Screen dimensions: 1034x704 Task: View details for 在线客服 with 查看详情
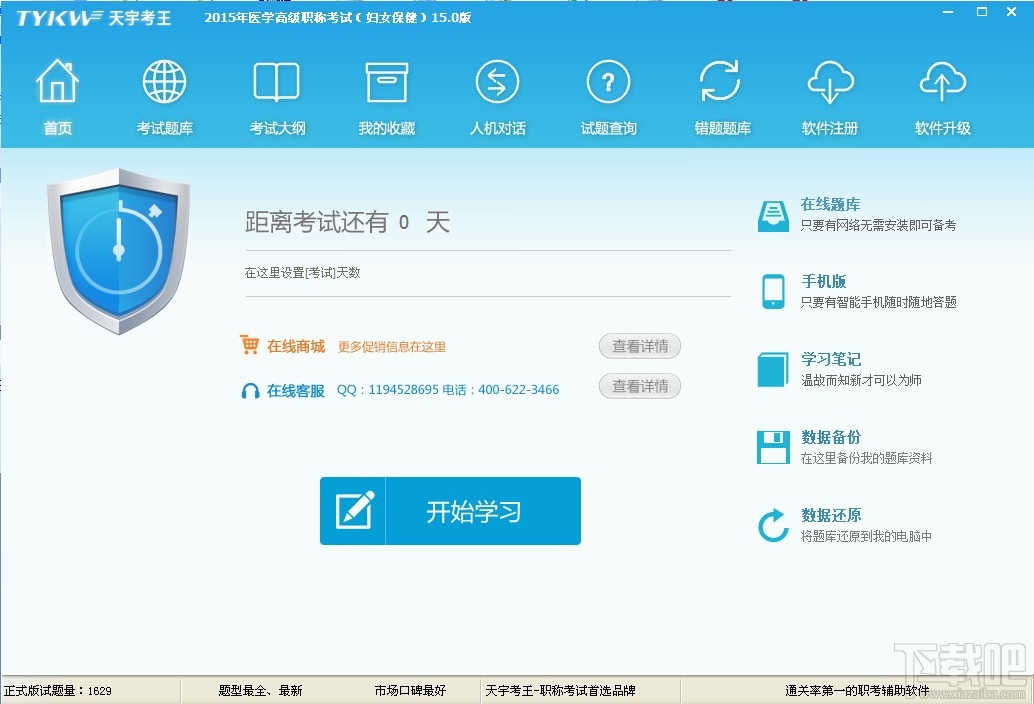click(x=640, y=386)
